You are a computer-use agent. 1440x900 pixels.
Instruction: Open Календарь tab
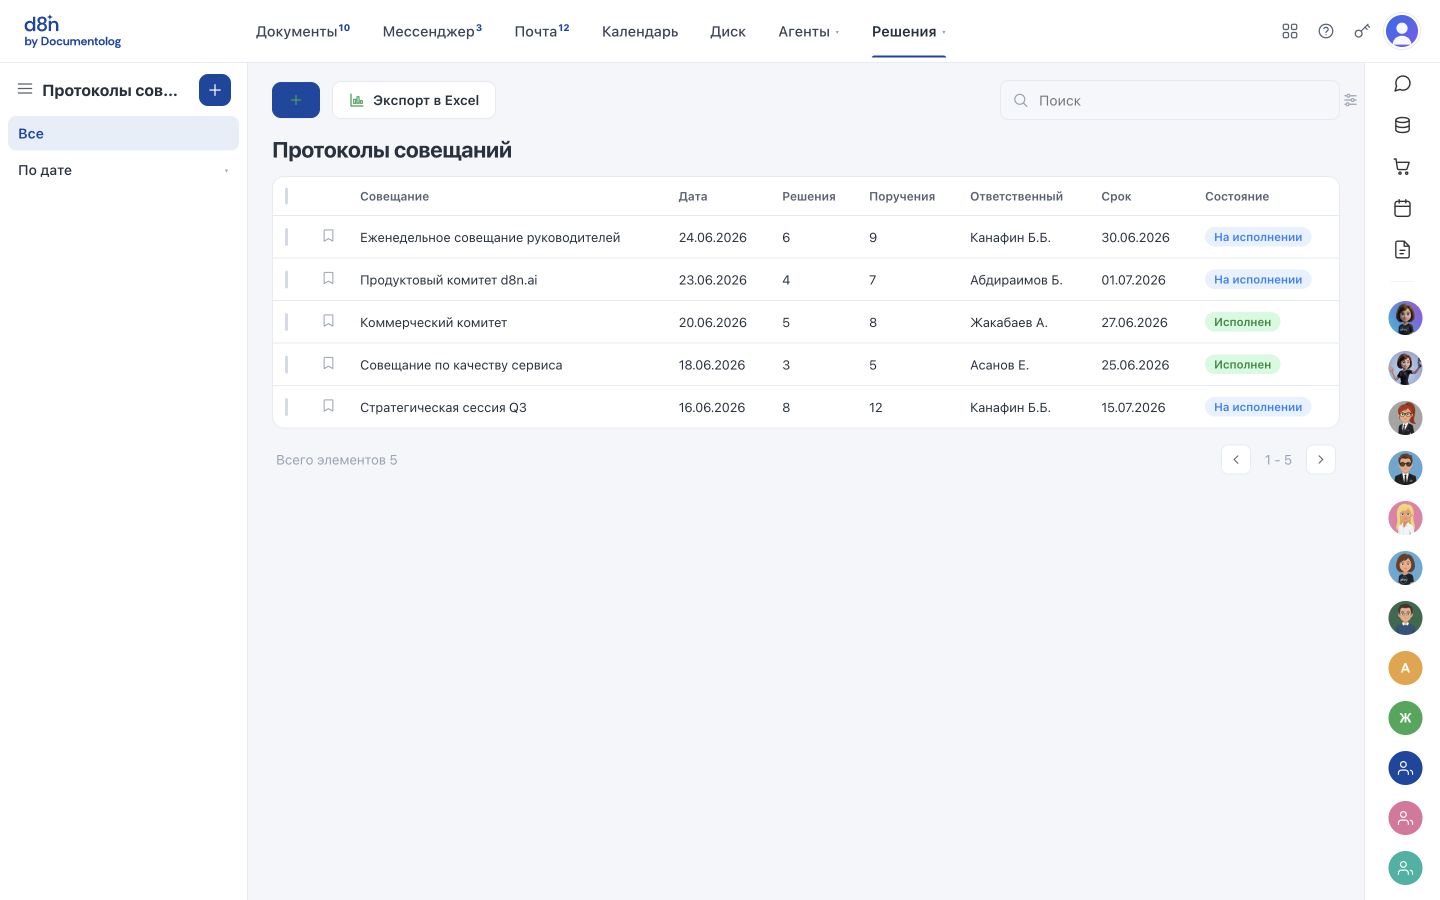click(x=640, y=32)
